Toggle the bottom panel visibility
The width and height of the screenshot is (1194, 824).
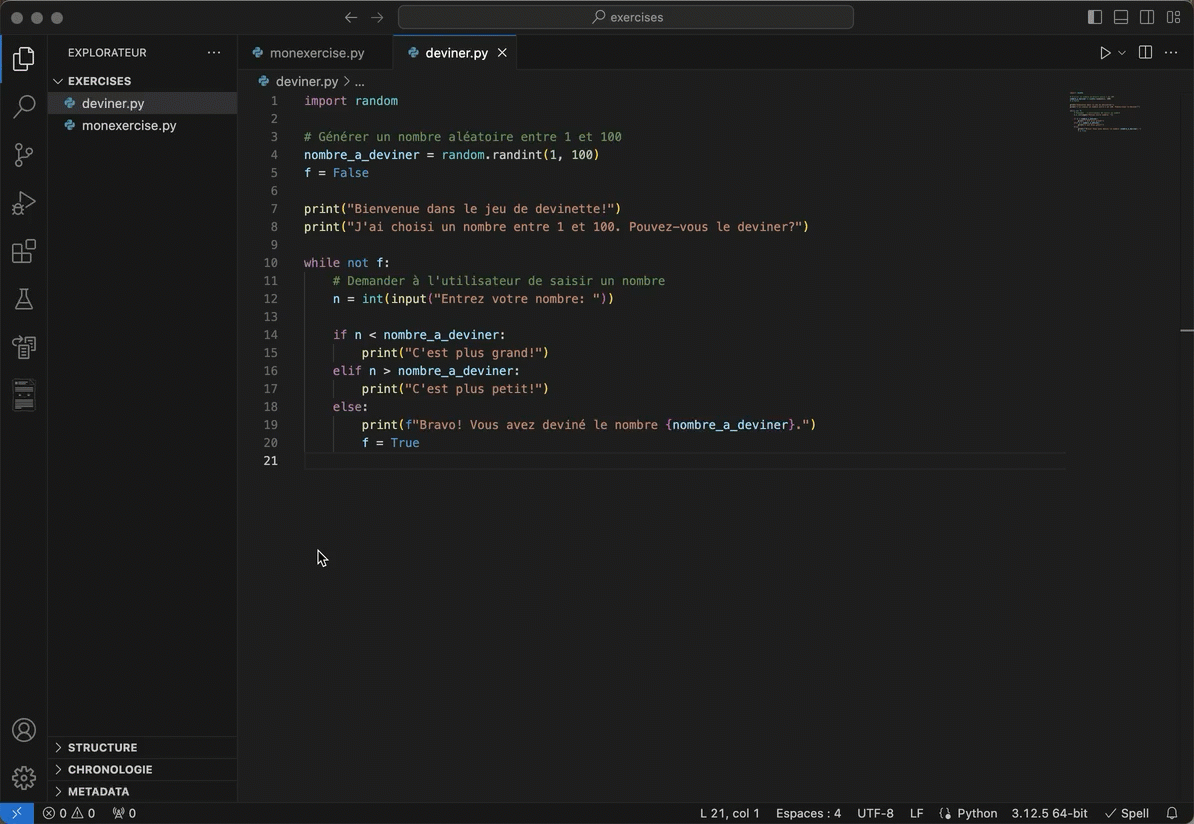point(1121,18)
